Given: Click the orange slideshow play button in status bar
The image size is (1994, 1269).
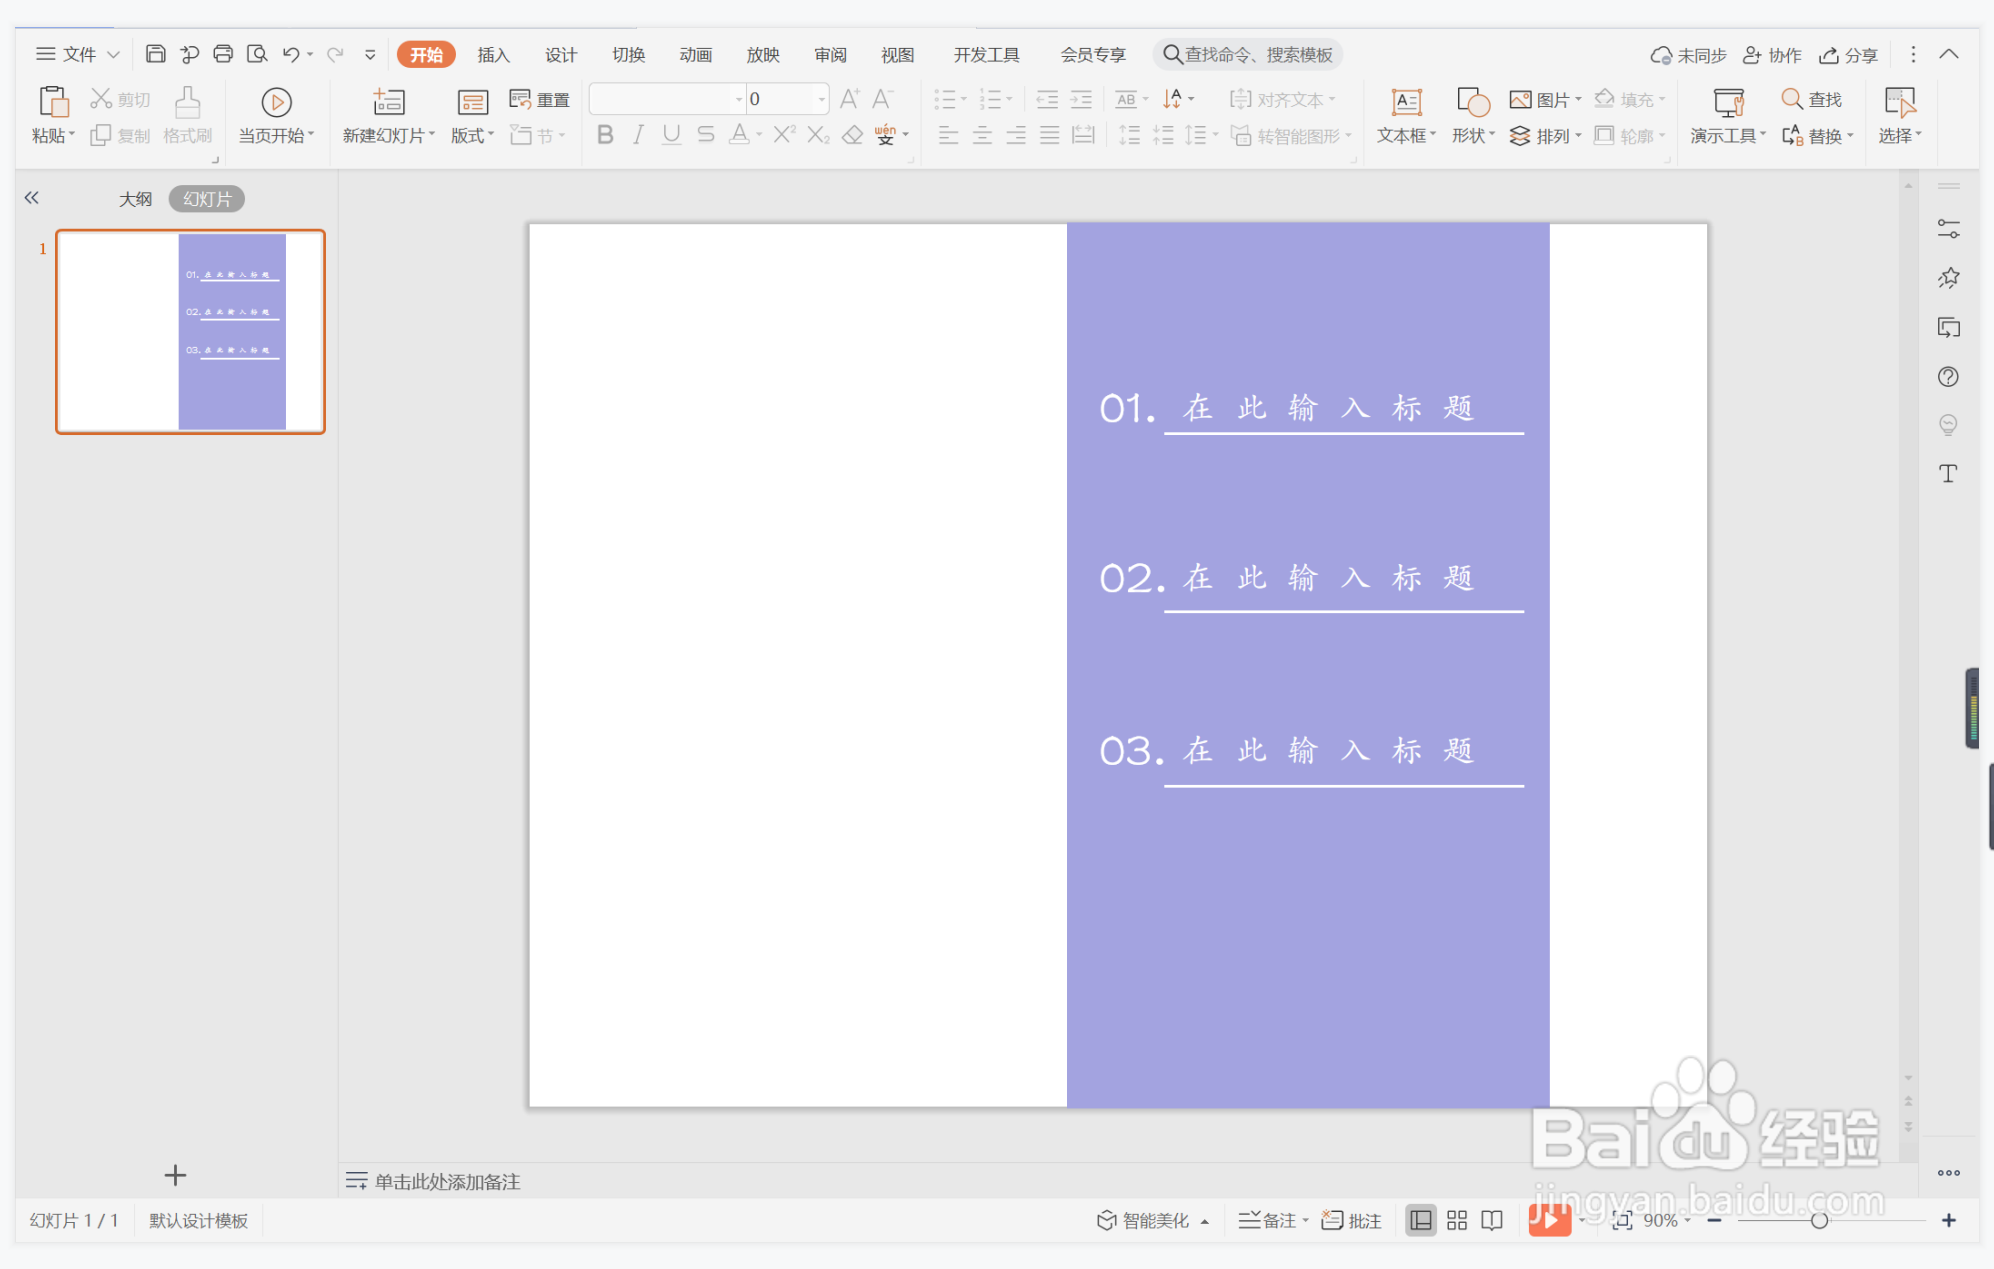Looking at the screenshot, I should point(1549,1219).
